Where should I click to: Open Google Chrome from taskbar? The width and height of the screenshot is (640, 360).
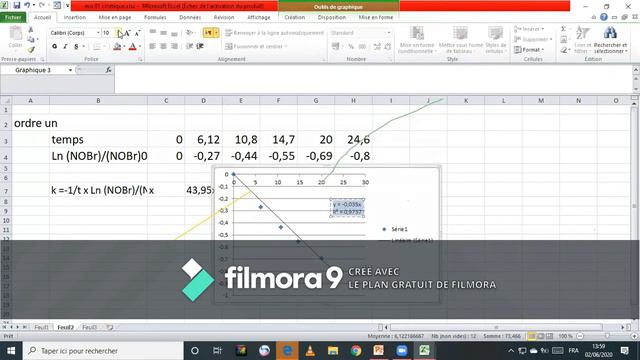[356, 351]
